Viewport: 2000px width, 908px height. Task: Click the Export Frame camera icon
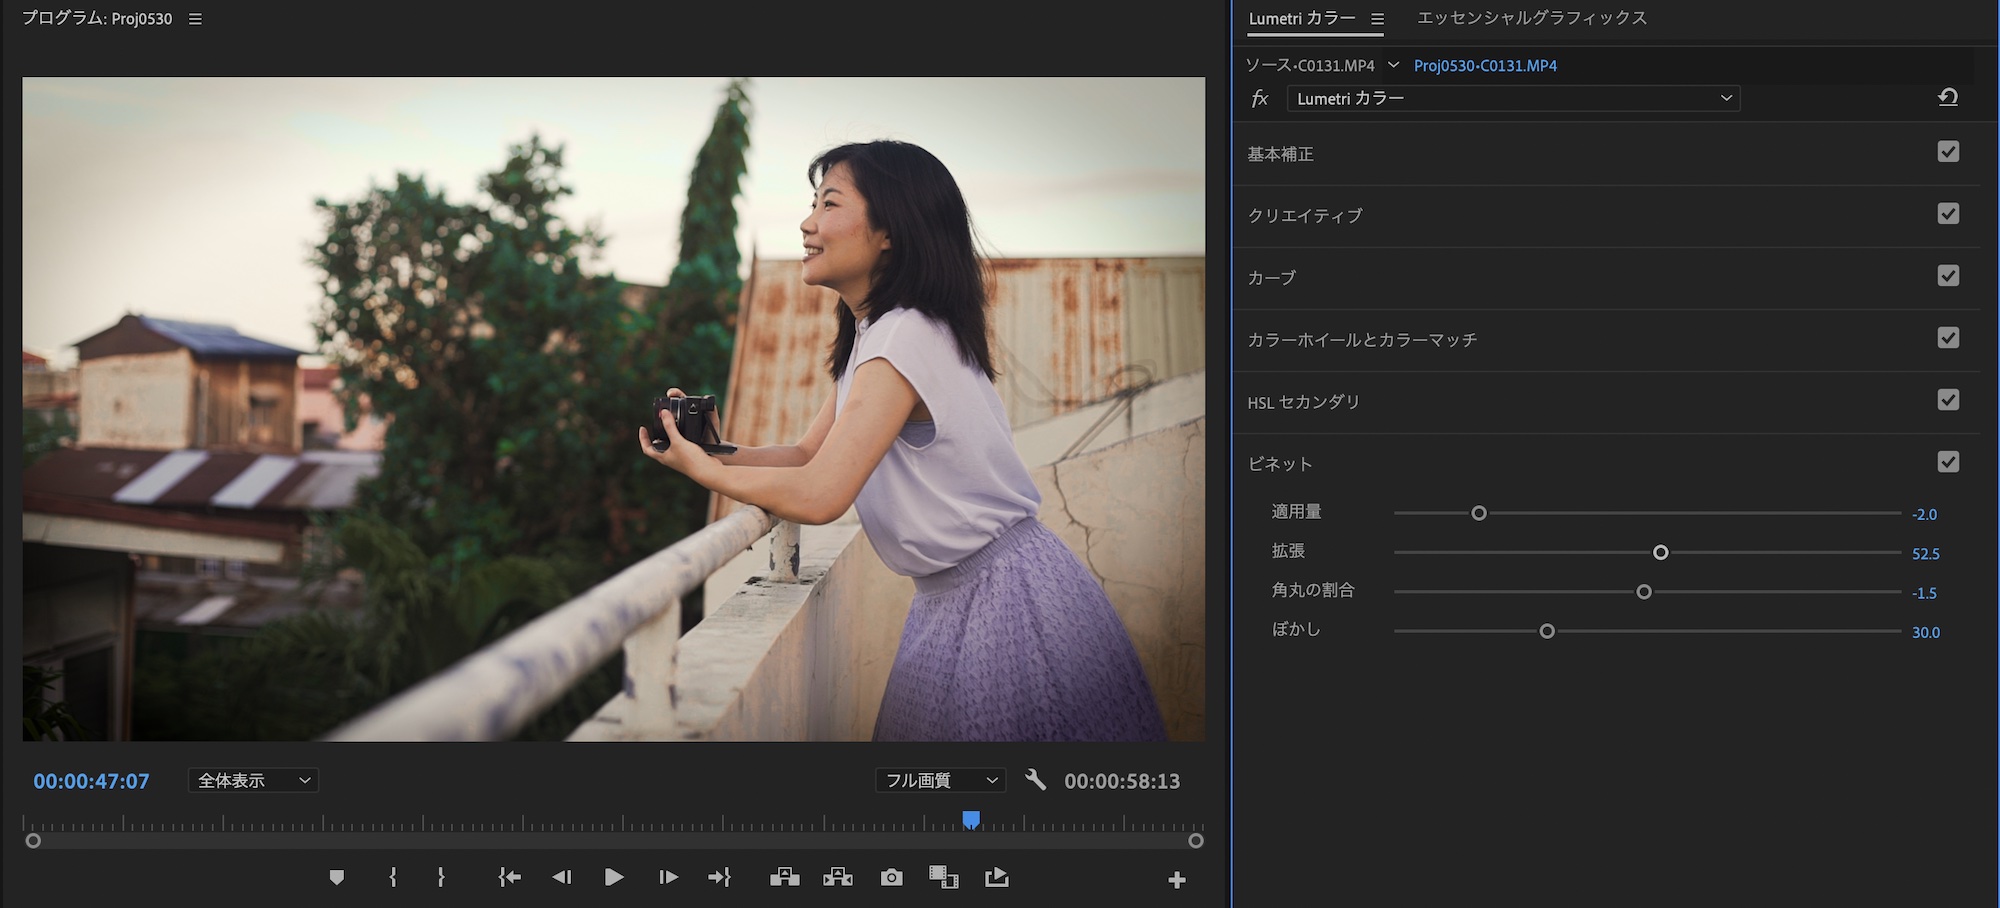pyautogui.click(x=891, y=878)
